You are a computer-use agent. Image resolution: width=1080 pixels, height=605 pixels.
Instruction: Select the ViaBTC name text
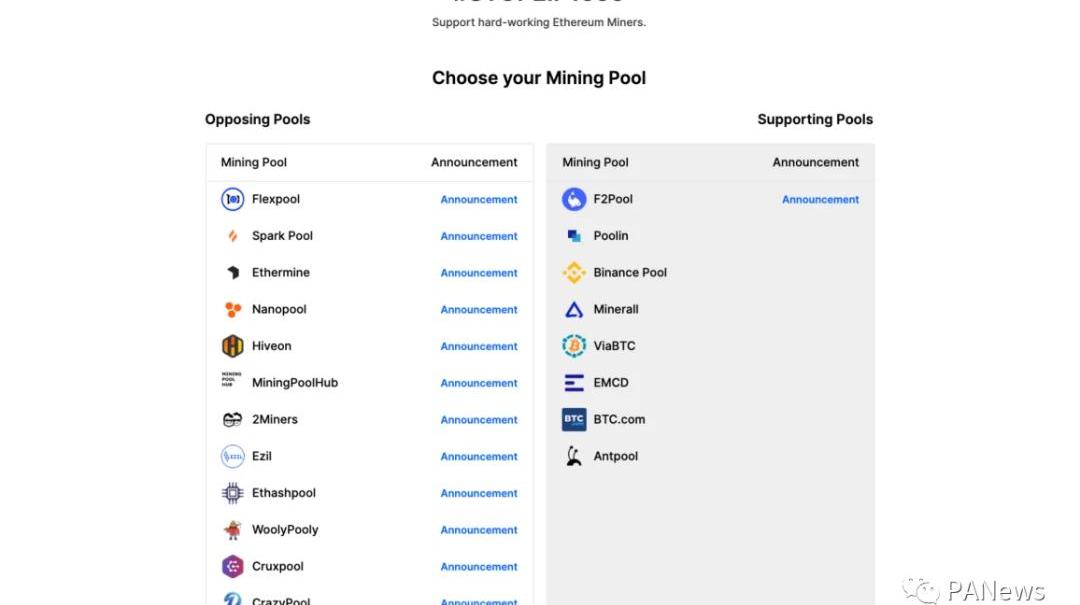click(614, 346)
